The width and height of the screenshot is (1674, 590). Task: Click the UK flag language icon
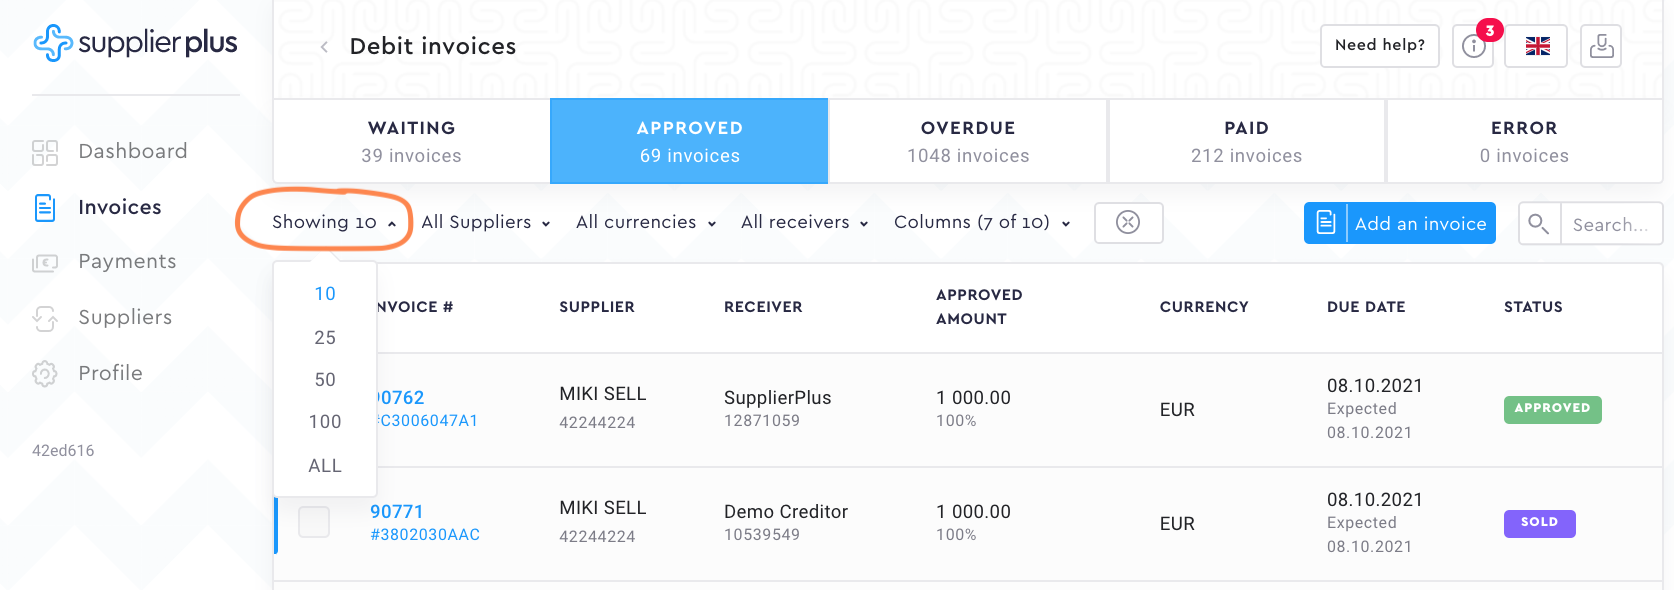[1537, 46]
